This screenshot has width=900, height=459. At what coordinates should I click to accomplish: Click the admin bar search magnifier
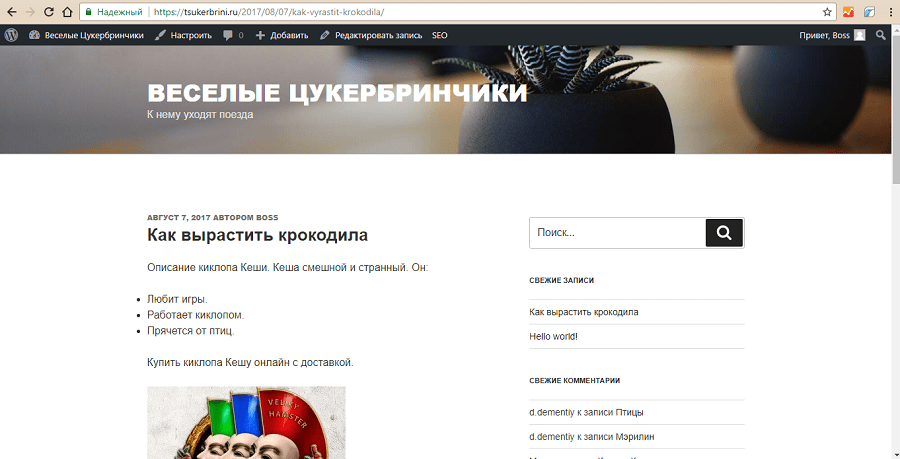(880, 35)
